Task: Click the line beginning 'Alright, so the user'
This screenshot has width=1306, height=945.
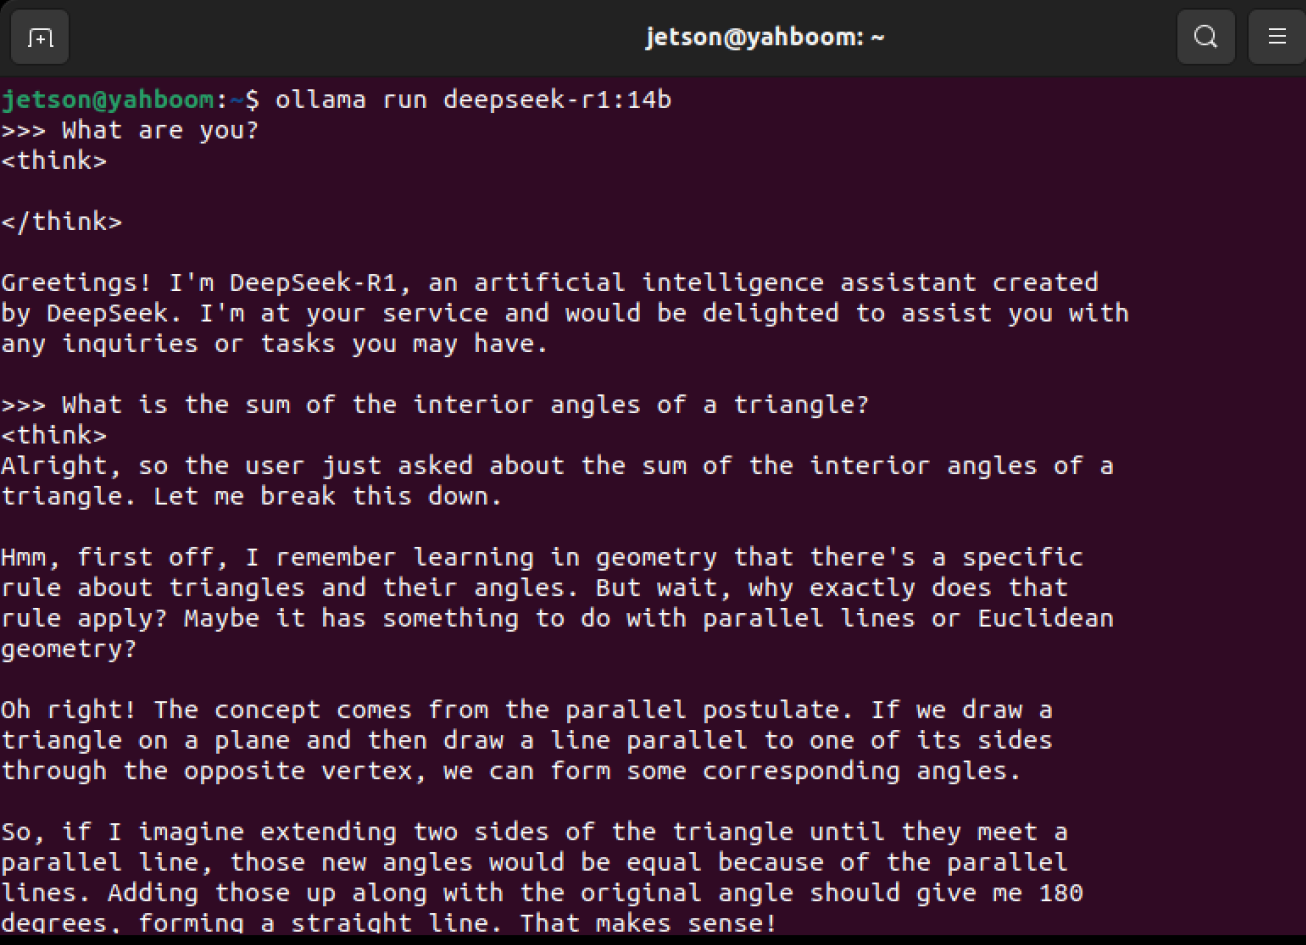Action: tap(557, 466)
